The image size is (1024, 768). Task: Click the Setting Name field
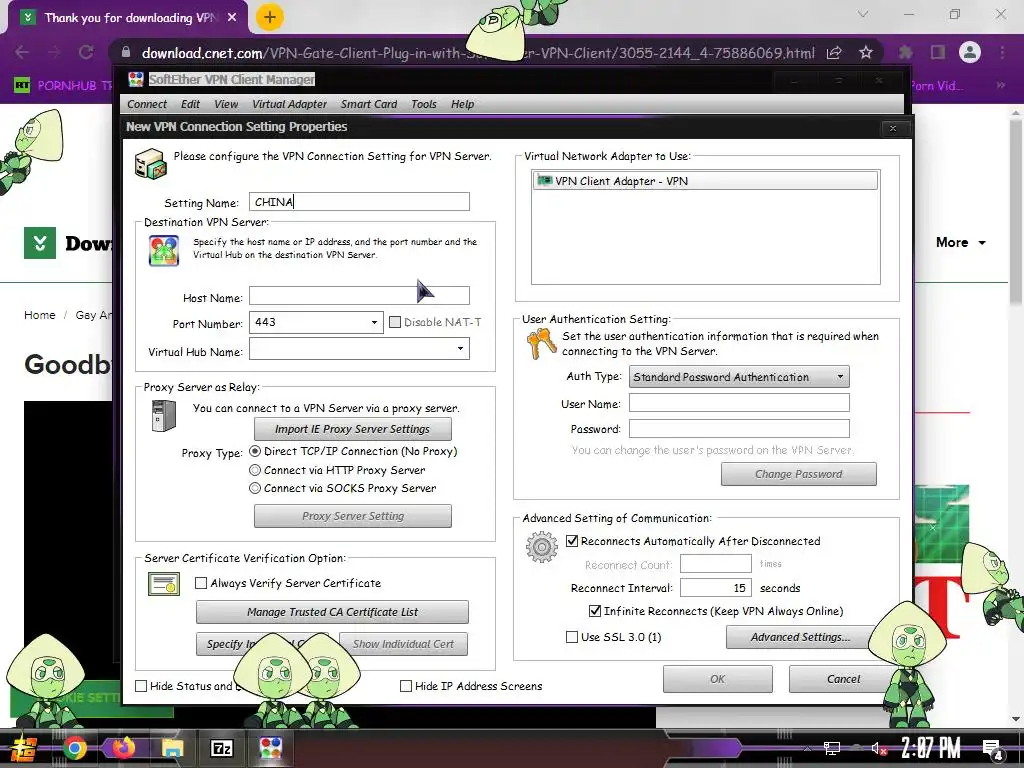359,201
